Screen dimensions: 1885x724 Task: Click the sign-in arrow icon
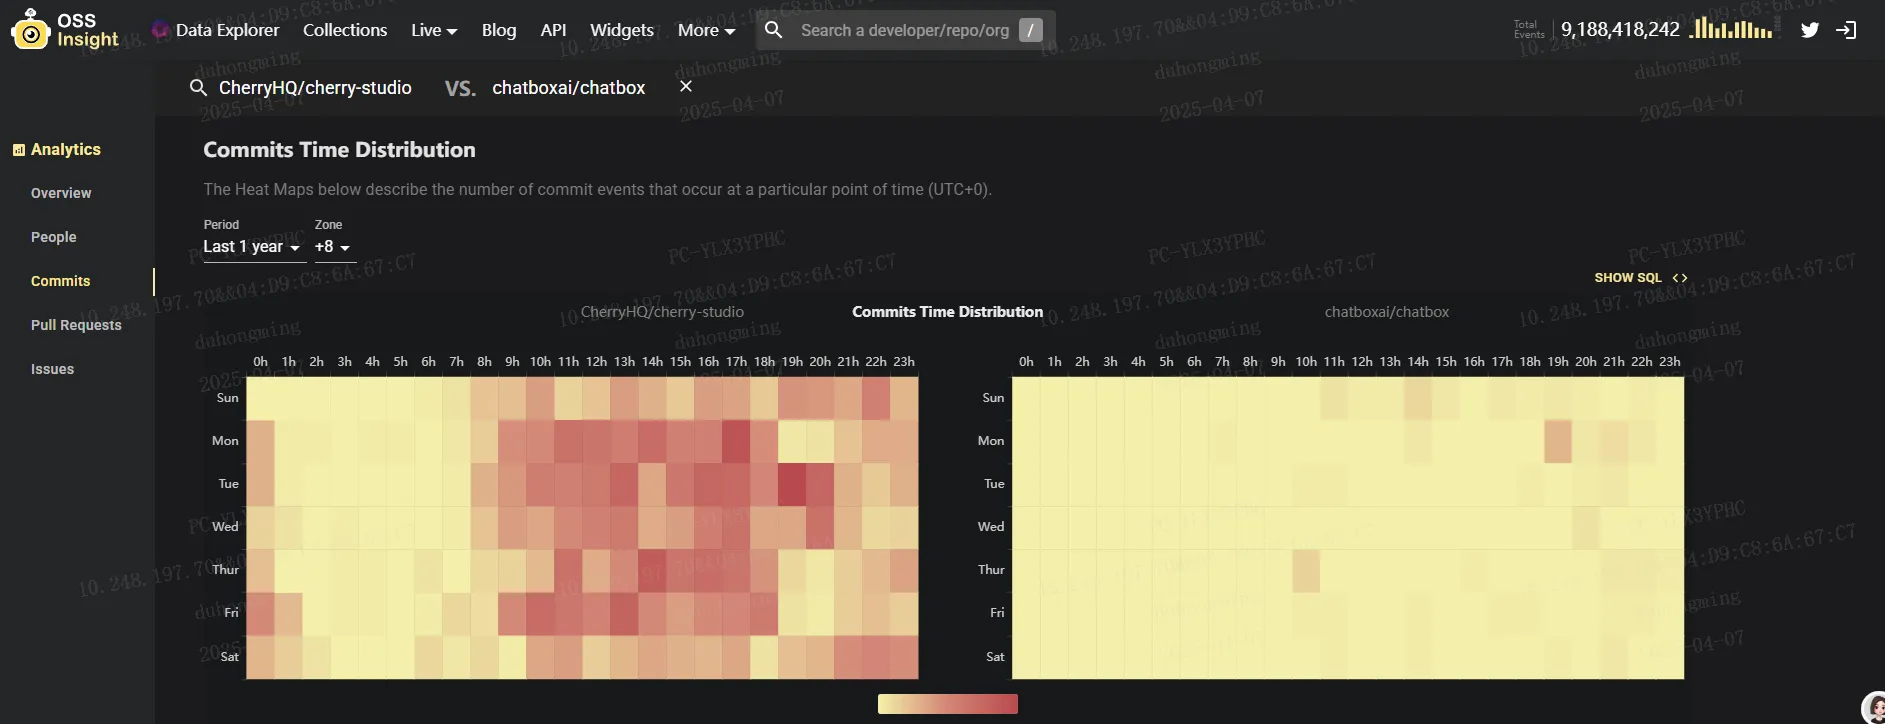pyautogui.click(x=1846, y=30)
